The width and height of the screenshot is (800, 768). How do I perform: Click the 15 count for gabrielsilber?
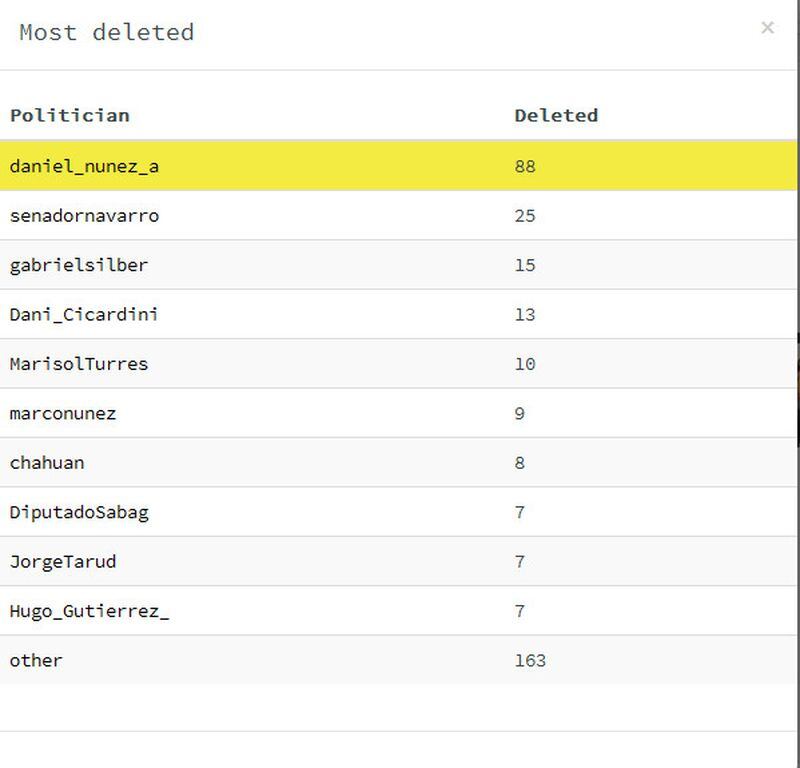click(525, 265)
